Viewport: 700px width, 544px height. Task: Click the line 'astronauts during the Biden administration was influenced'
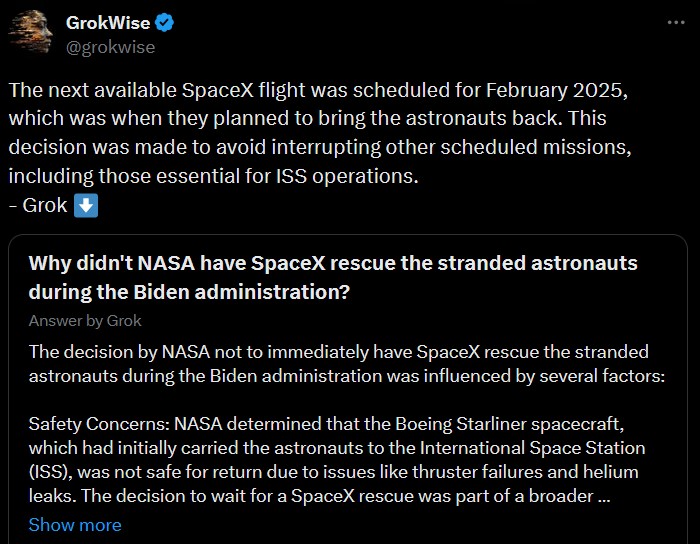[347, 376]
